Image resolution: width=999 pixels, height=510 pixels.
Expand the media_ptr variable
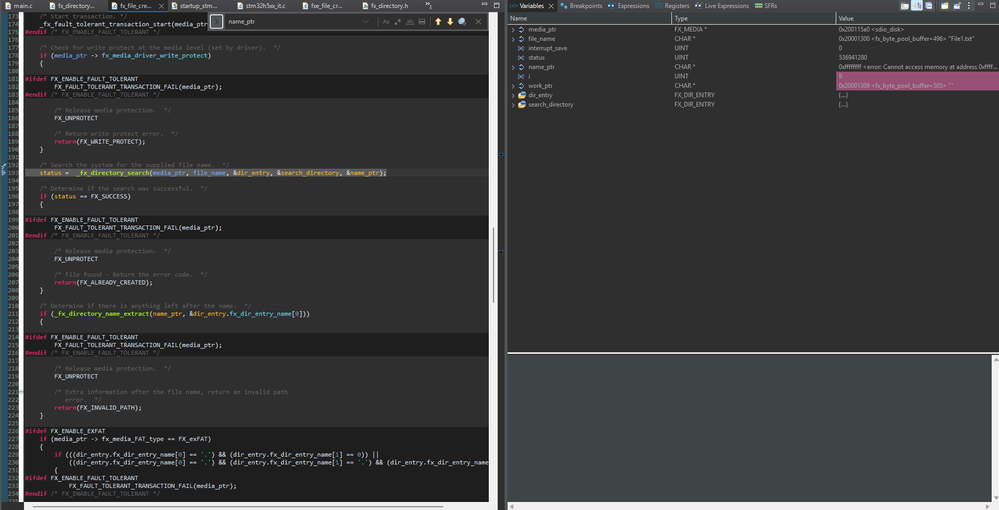coord(513,29)
